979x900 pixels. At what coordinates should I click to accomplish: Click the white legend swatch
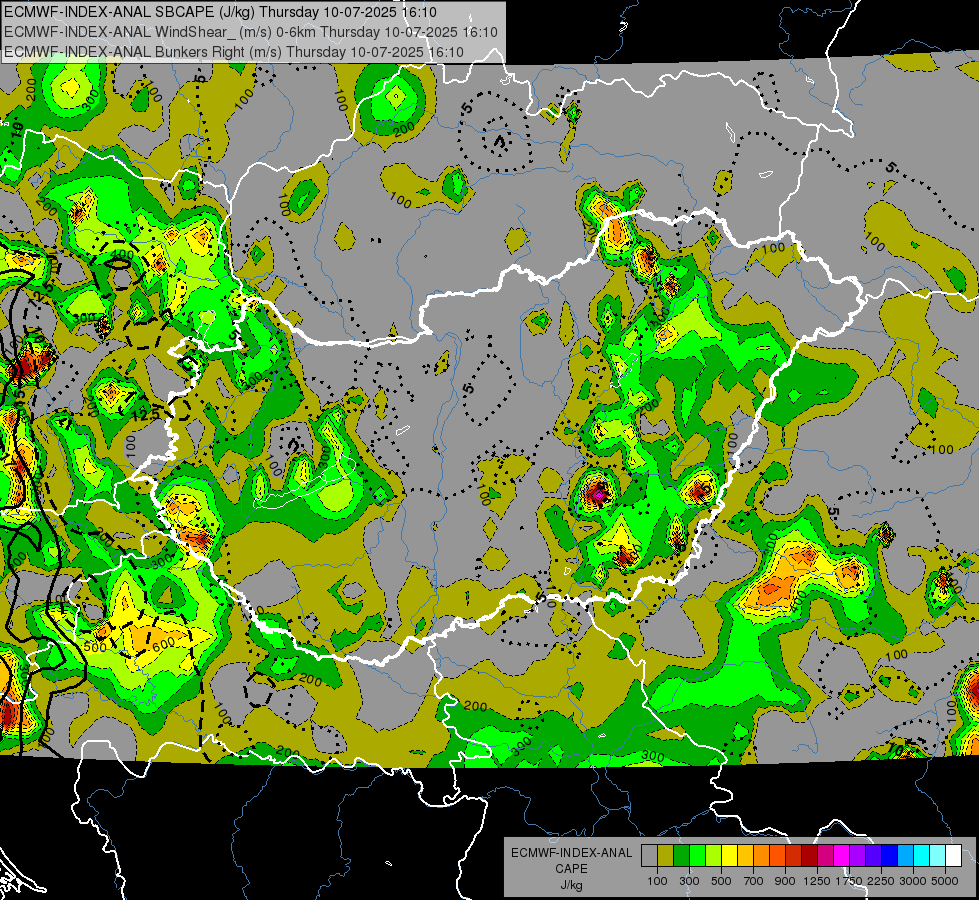pos(954,855)
